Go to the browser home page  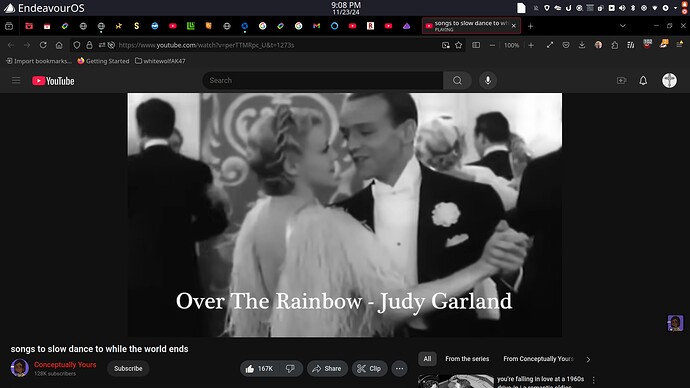click(x=59, y=45)
